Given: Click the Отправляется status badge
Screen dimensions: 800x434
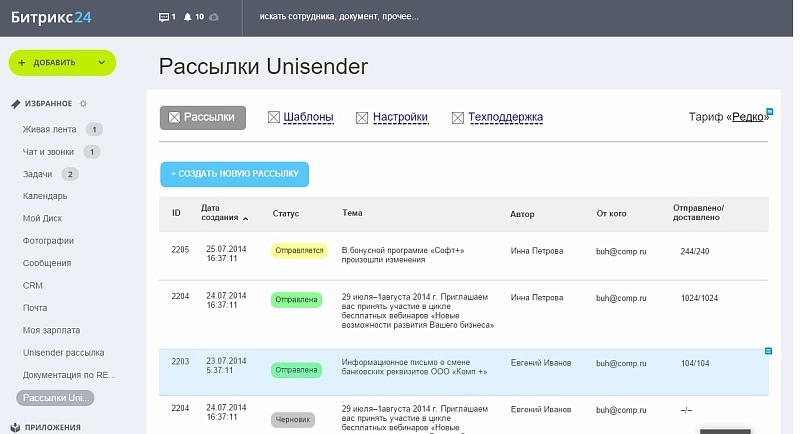Looking at the screenshot, I should tap(299, 251).
